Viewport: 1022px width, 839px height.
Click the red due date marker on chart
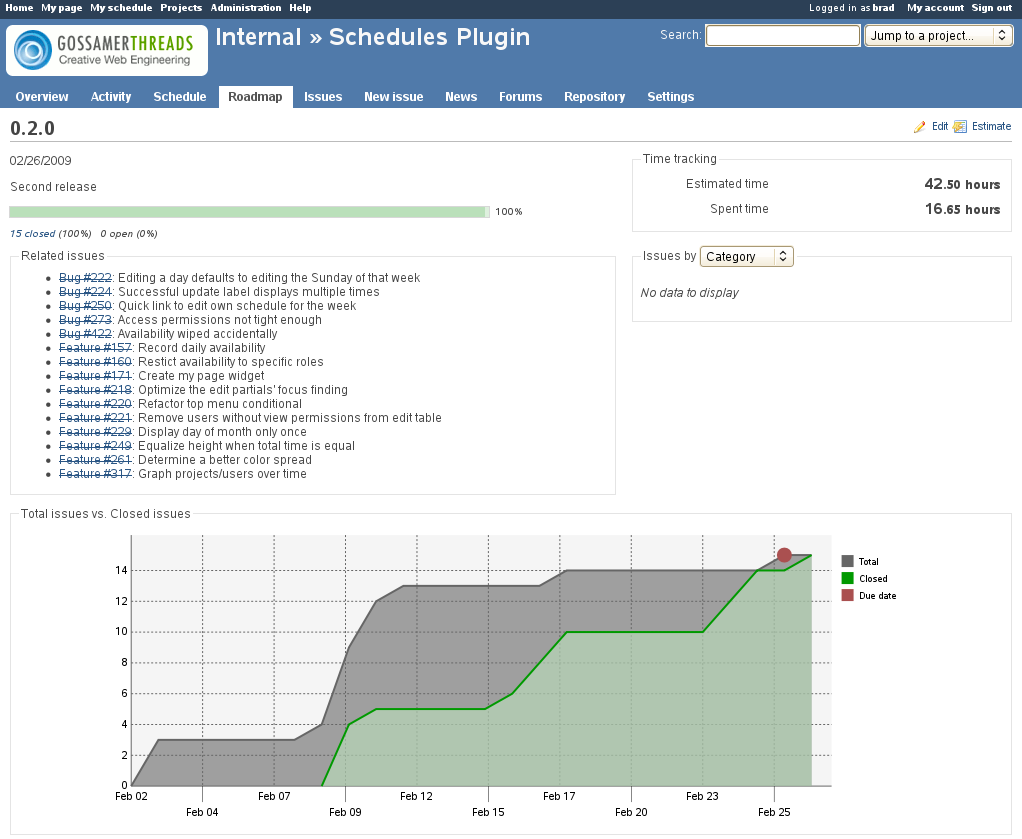pos(784,555)
